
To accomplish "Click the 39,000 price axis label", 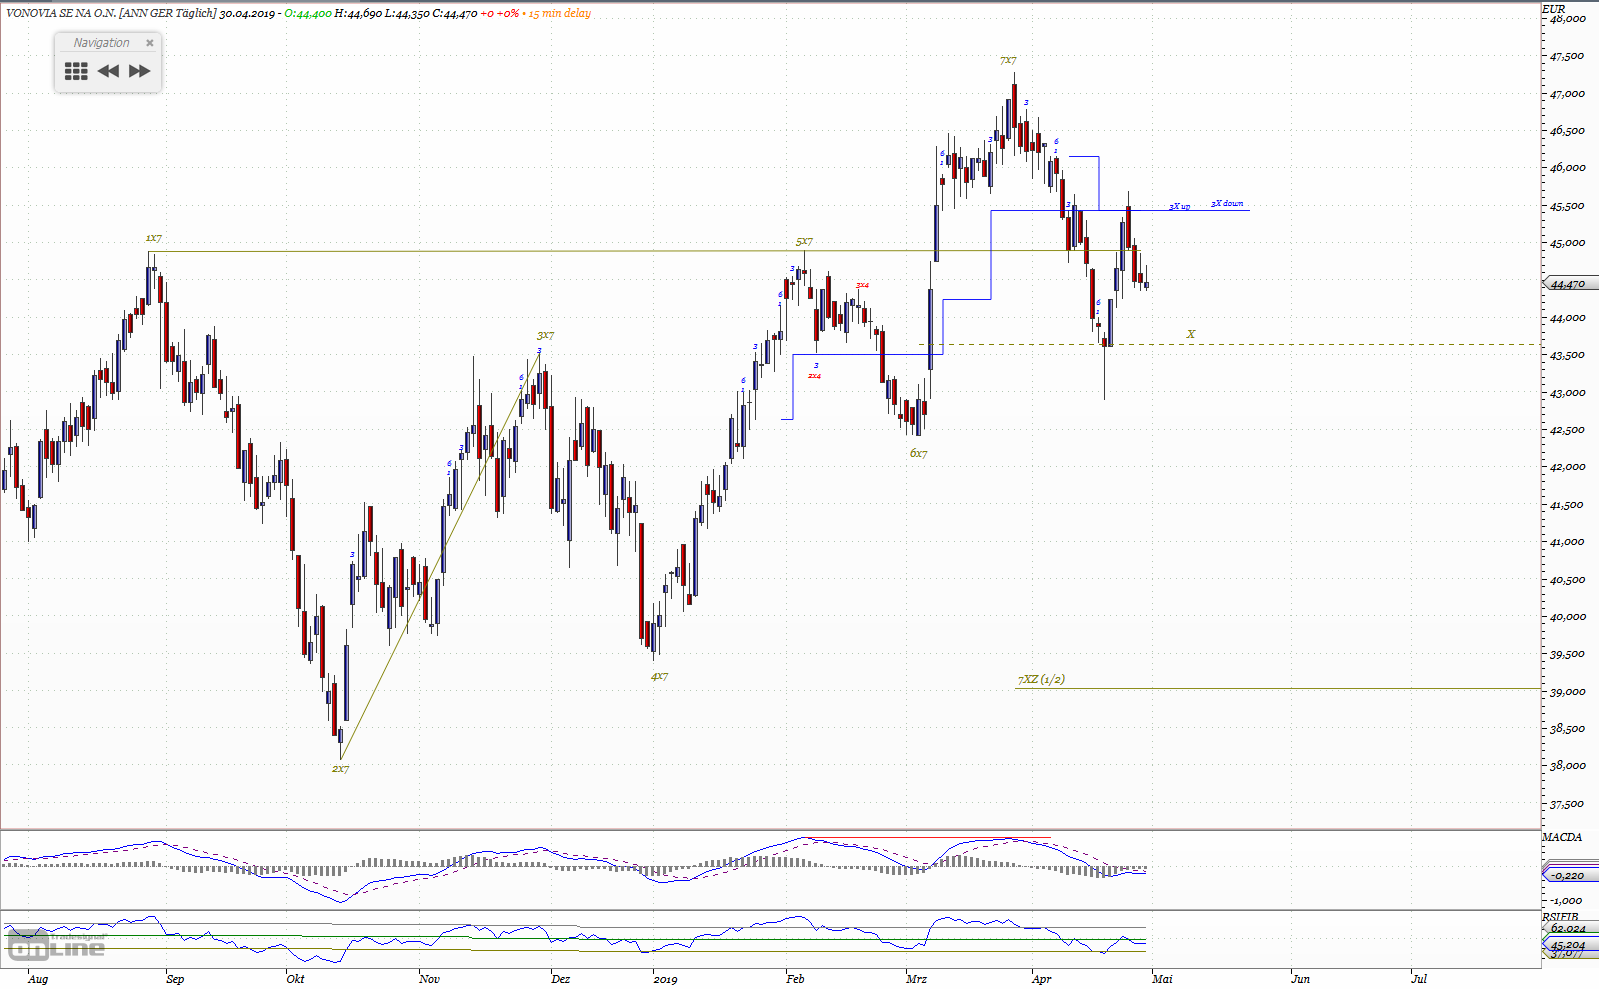I will [1567, 692].
